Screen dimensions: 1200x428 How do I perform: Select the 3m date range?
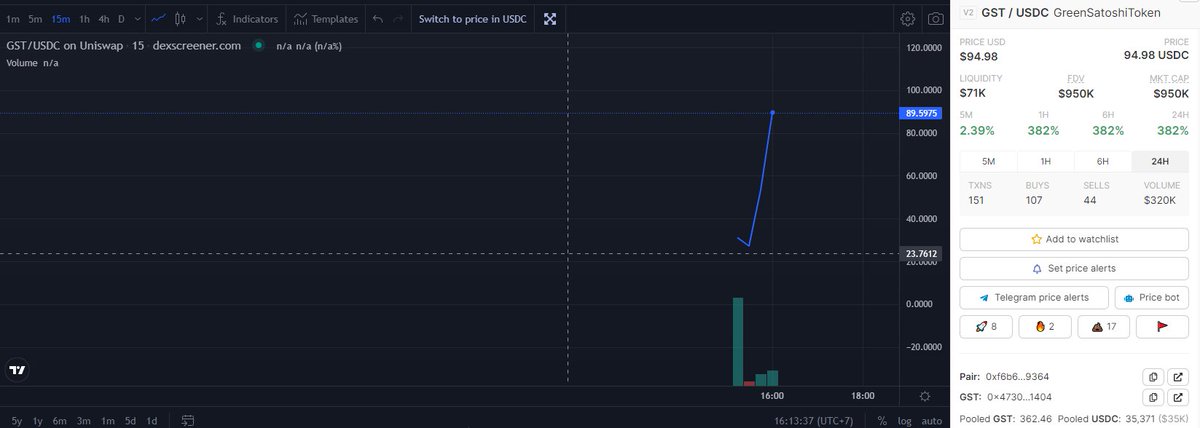(84, 420)
